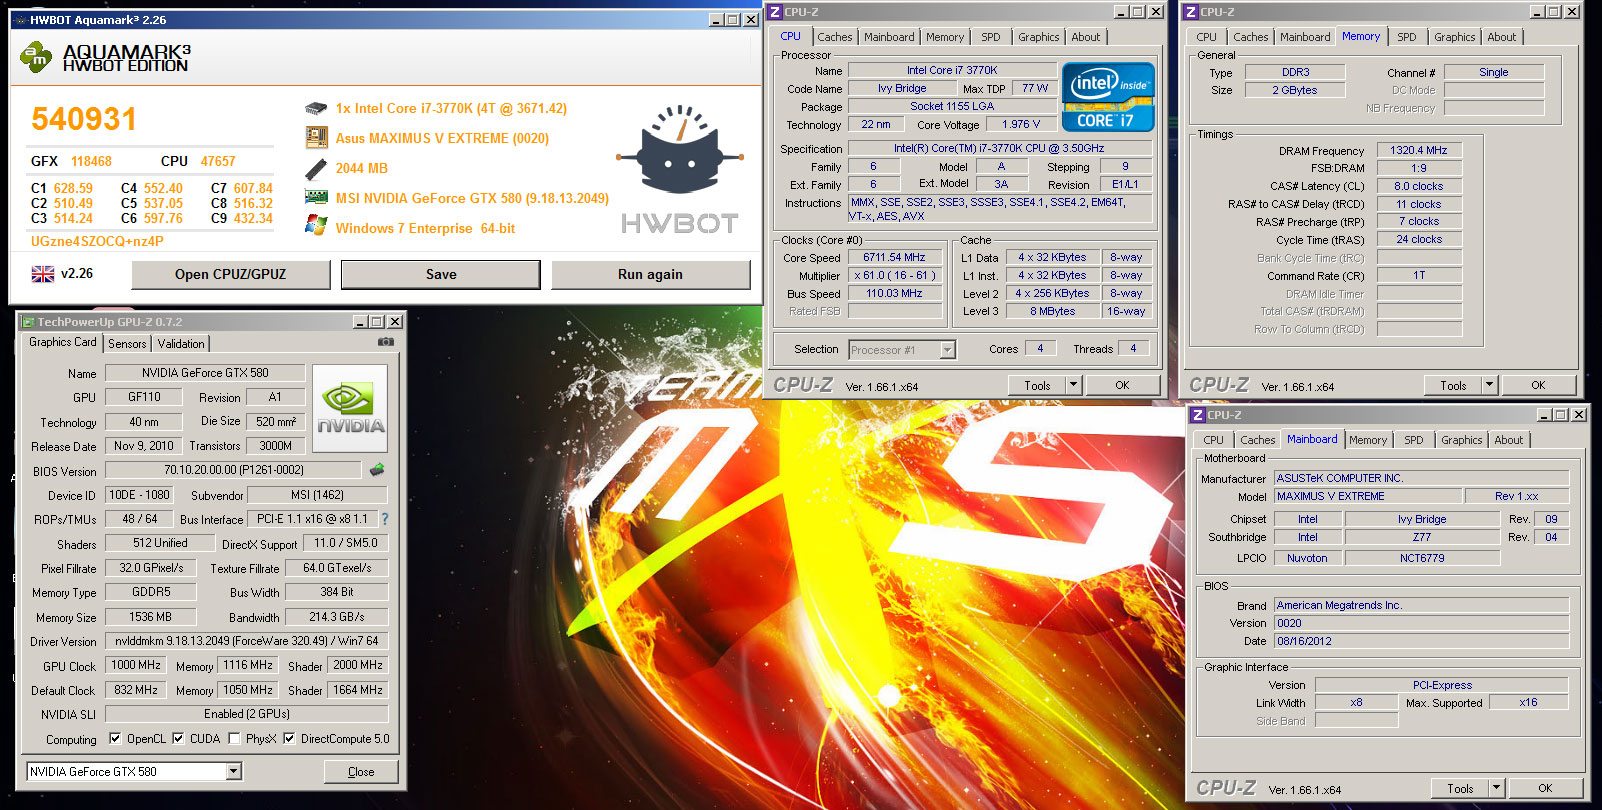Open the SPD tab in the CPU-Z Processor window

coord(991,37)
